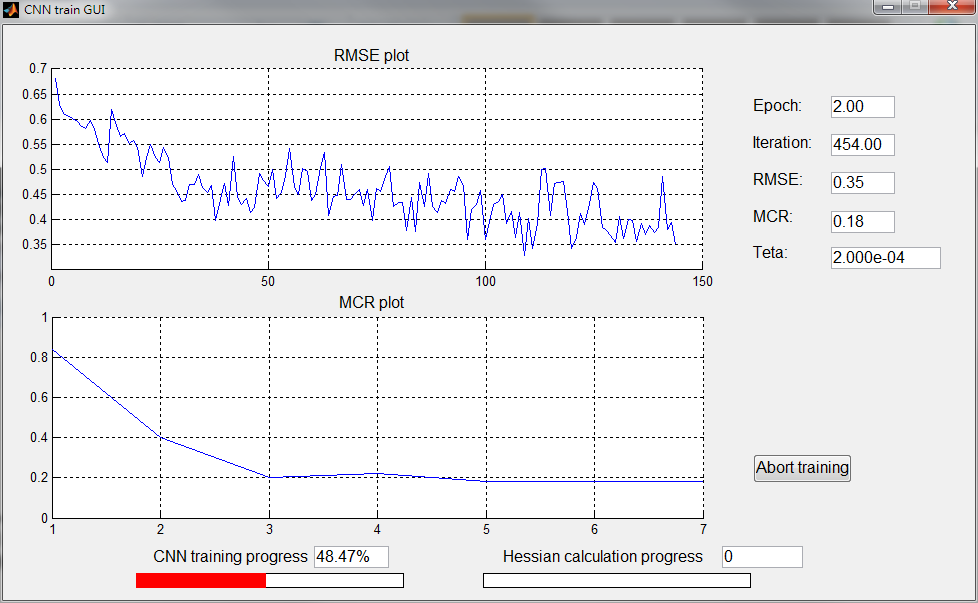Click inside the MCR plot axes
The height and width of the screenshot is (603, 978).
377,418
